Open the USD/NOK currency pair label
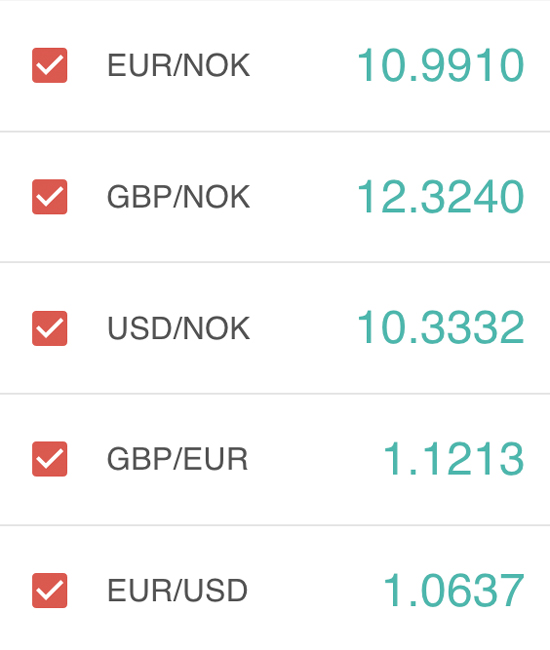This screenshot has height=650, width=550. click(179, 328)
